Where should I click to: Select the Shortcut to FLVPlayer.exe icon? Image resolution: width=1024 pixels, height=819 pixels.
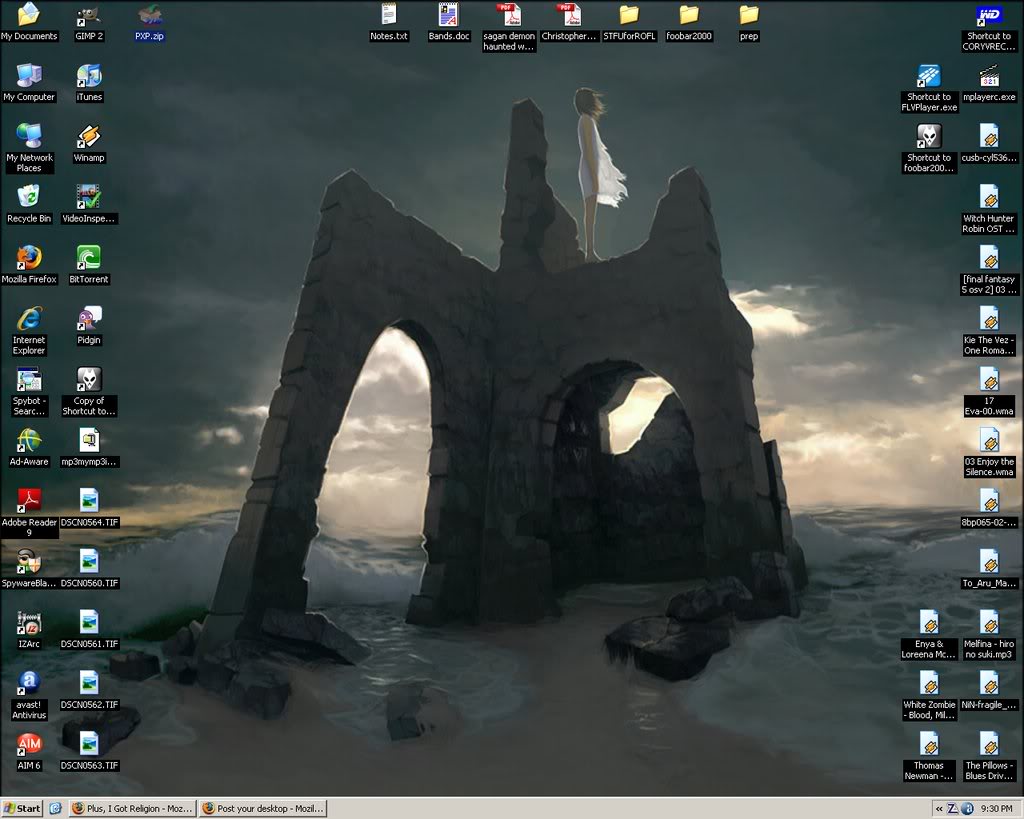929,75
